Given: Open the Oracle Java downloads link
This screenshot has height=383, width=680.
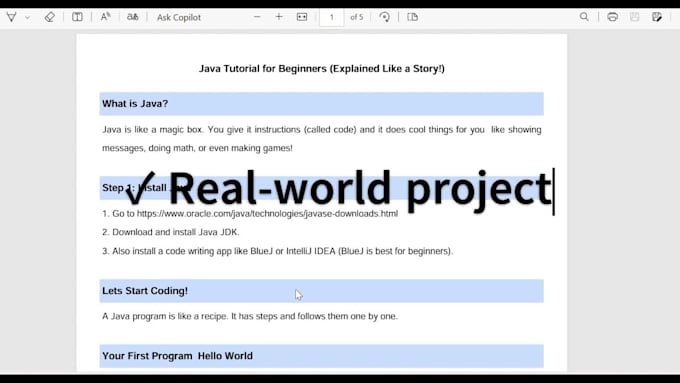Looking at the screenshot, I should 267,213.
